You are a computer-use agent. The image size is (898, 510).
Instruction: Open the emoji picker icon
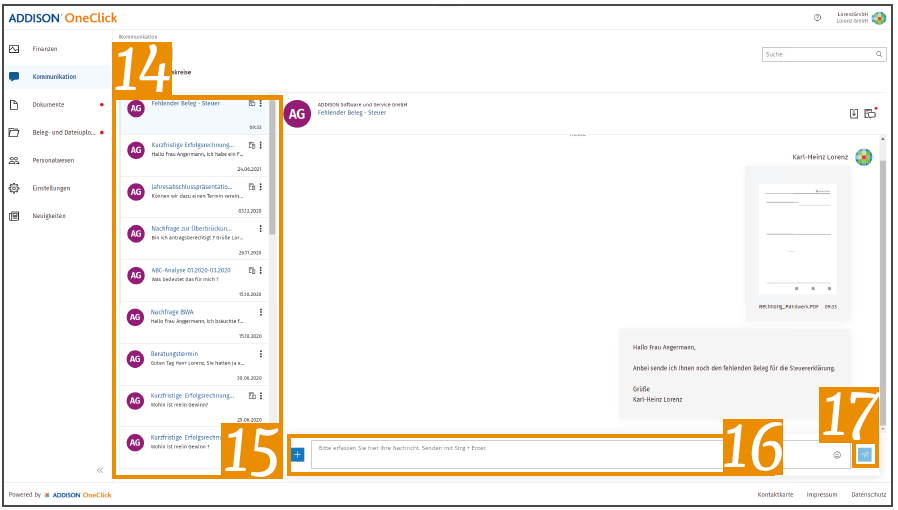pyautogui.click(x=837, y=456)
